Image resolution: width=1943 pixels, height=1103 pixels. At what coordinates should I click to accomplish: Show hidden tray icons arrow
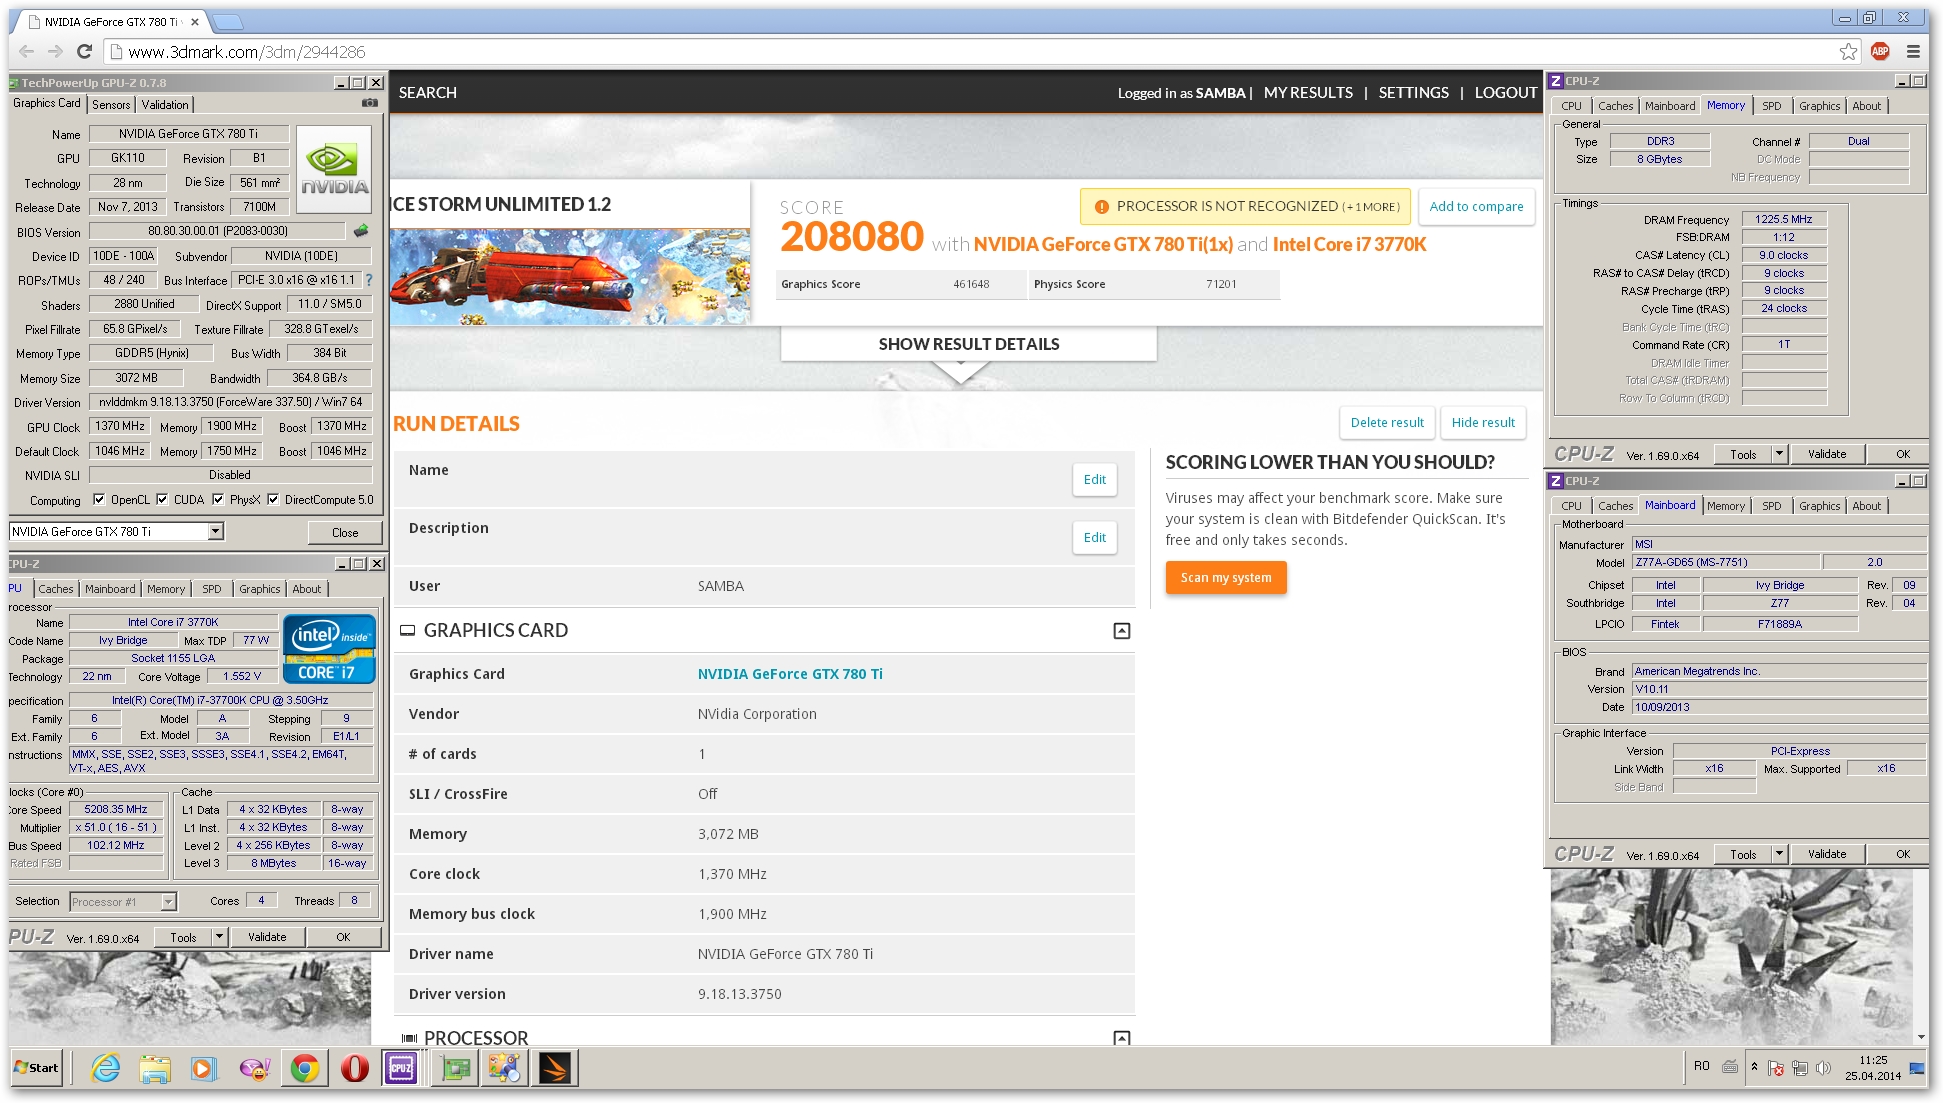1754,1067
